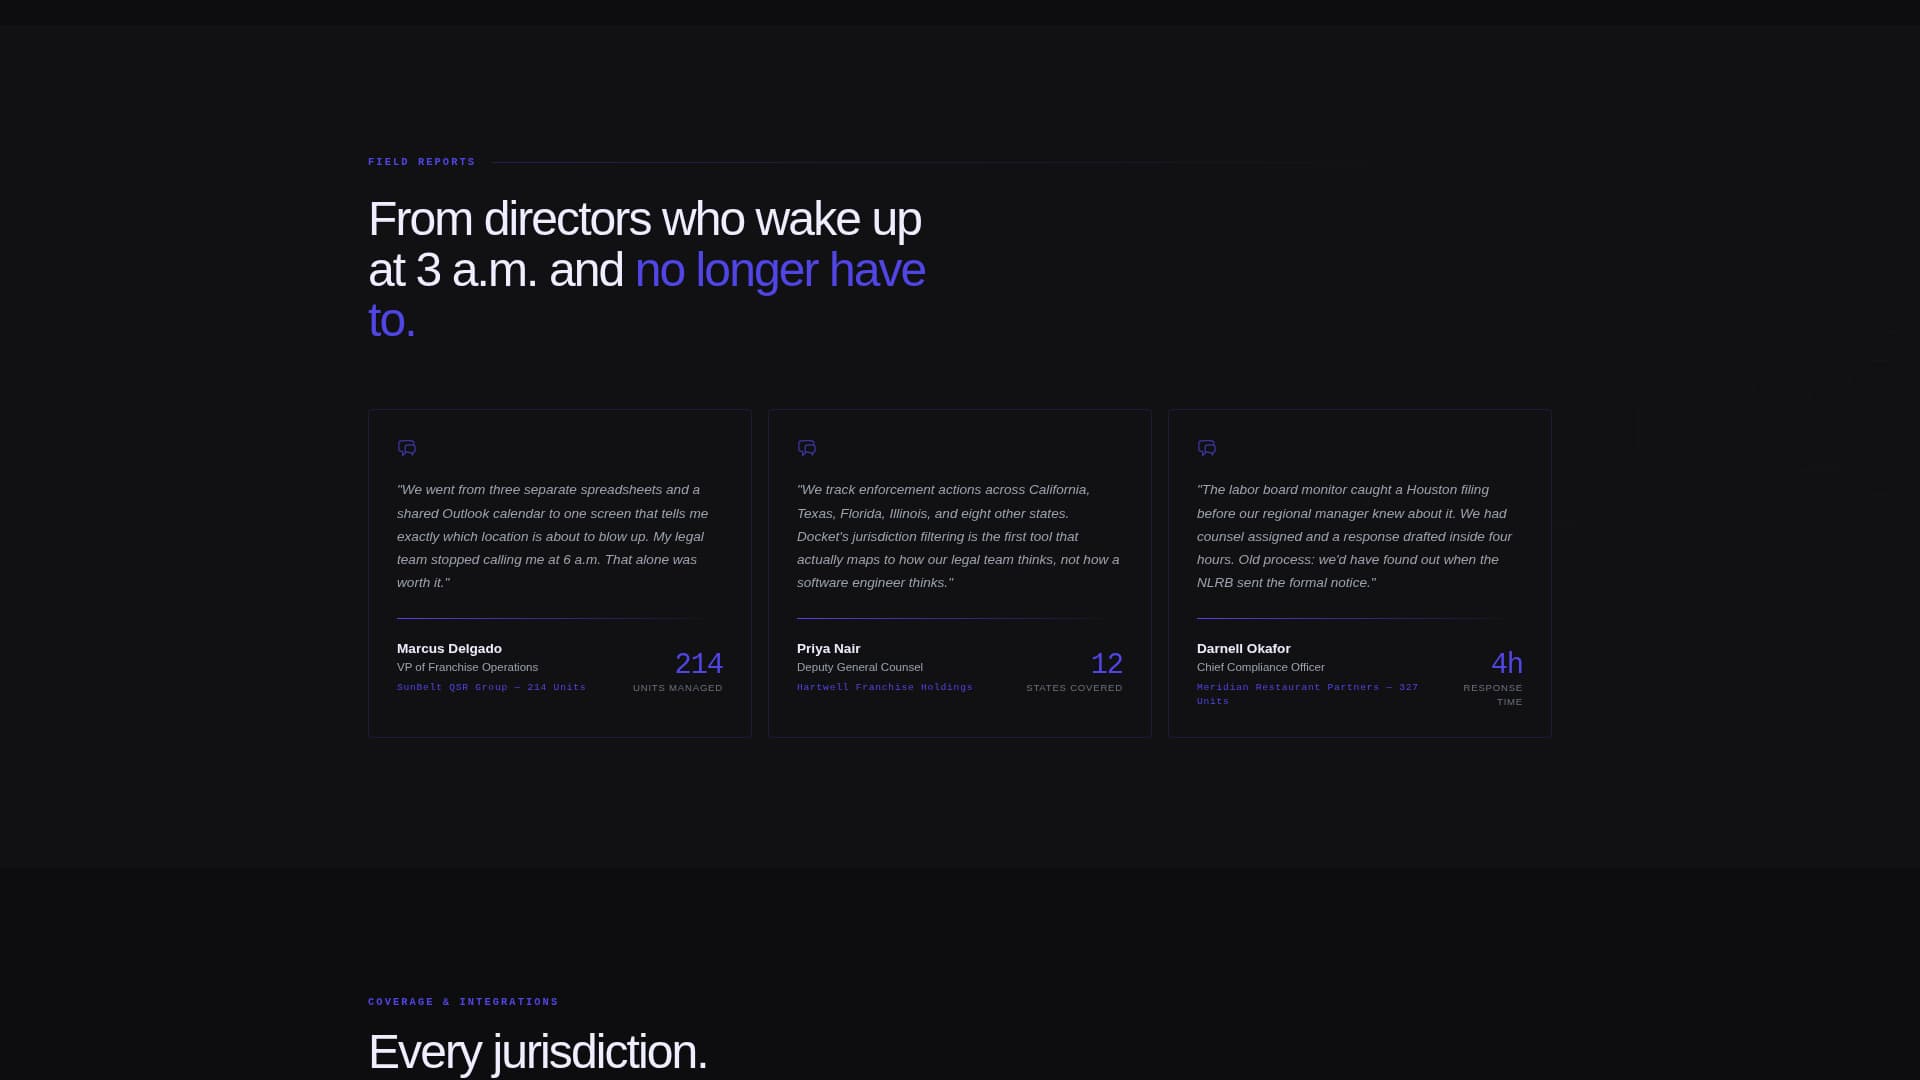Click the quote icon on Darnell Okafor's card
The width and height of the screenshot is (1920, 1080).
[x=1207, y=448]
